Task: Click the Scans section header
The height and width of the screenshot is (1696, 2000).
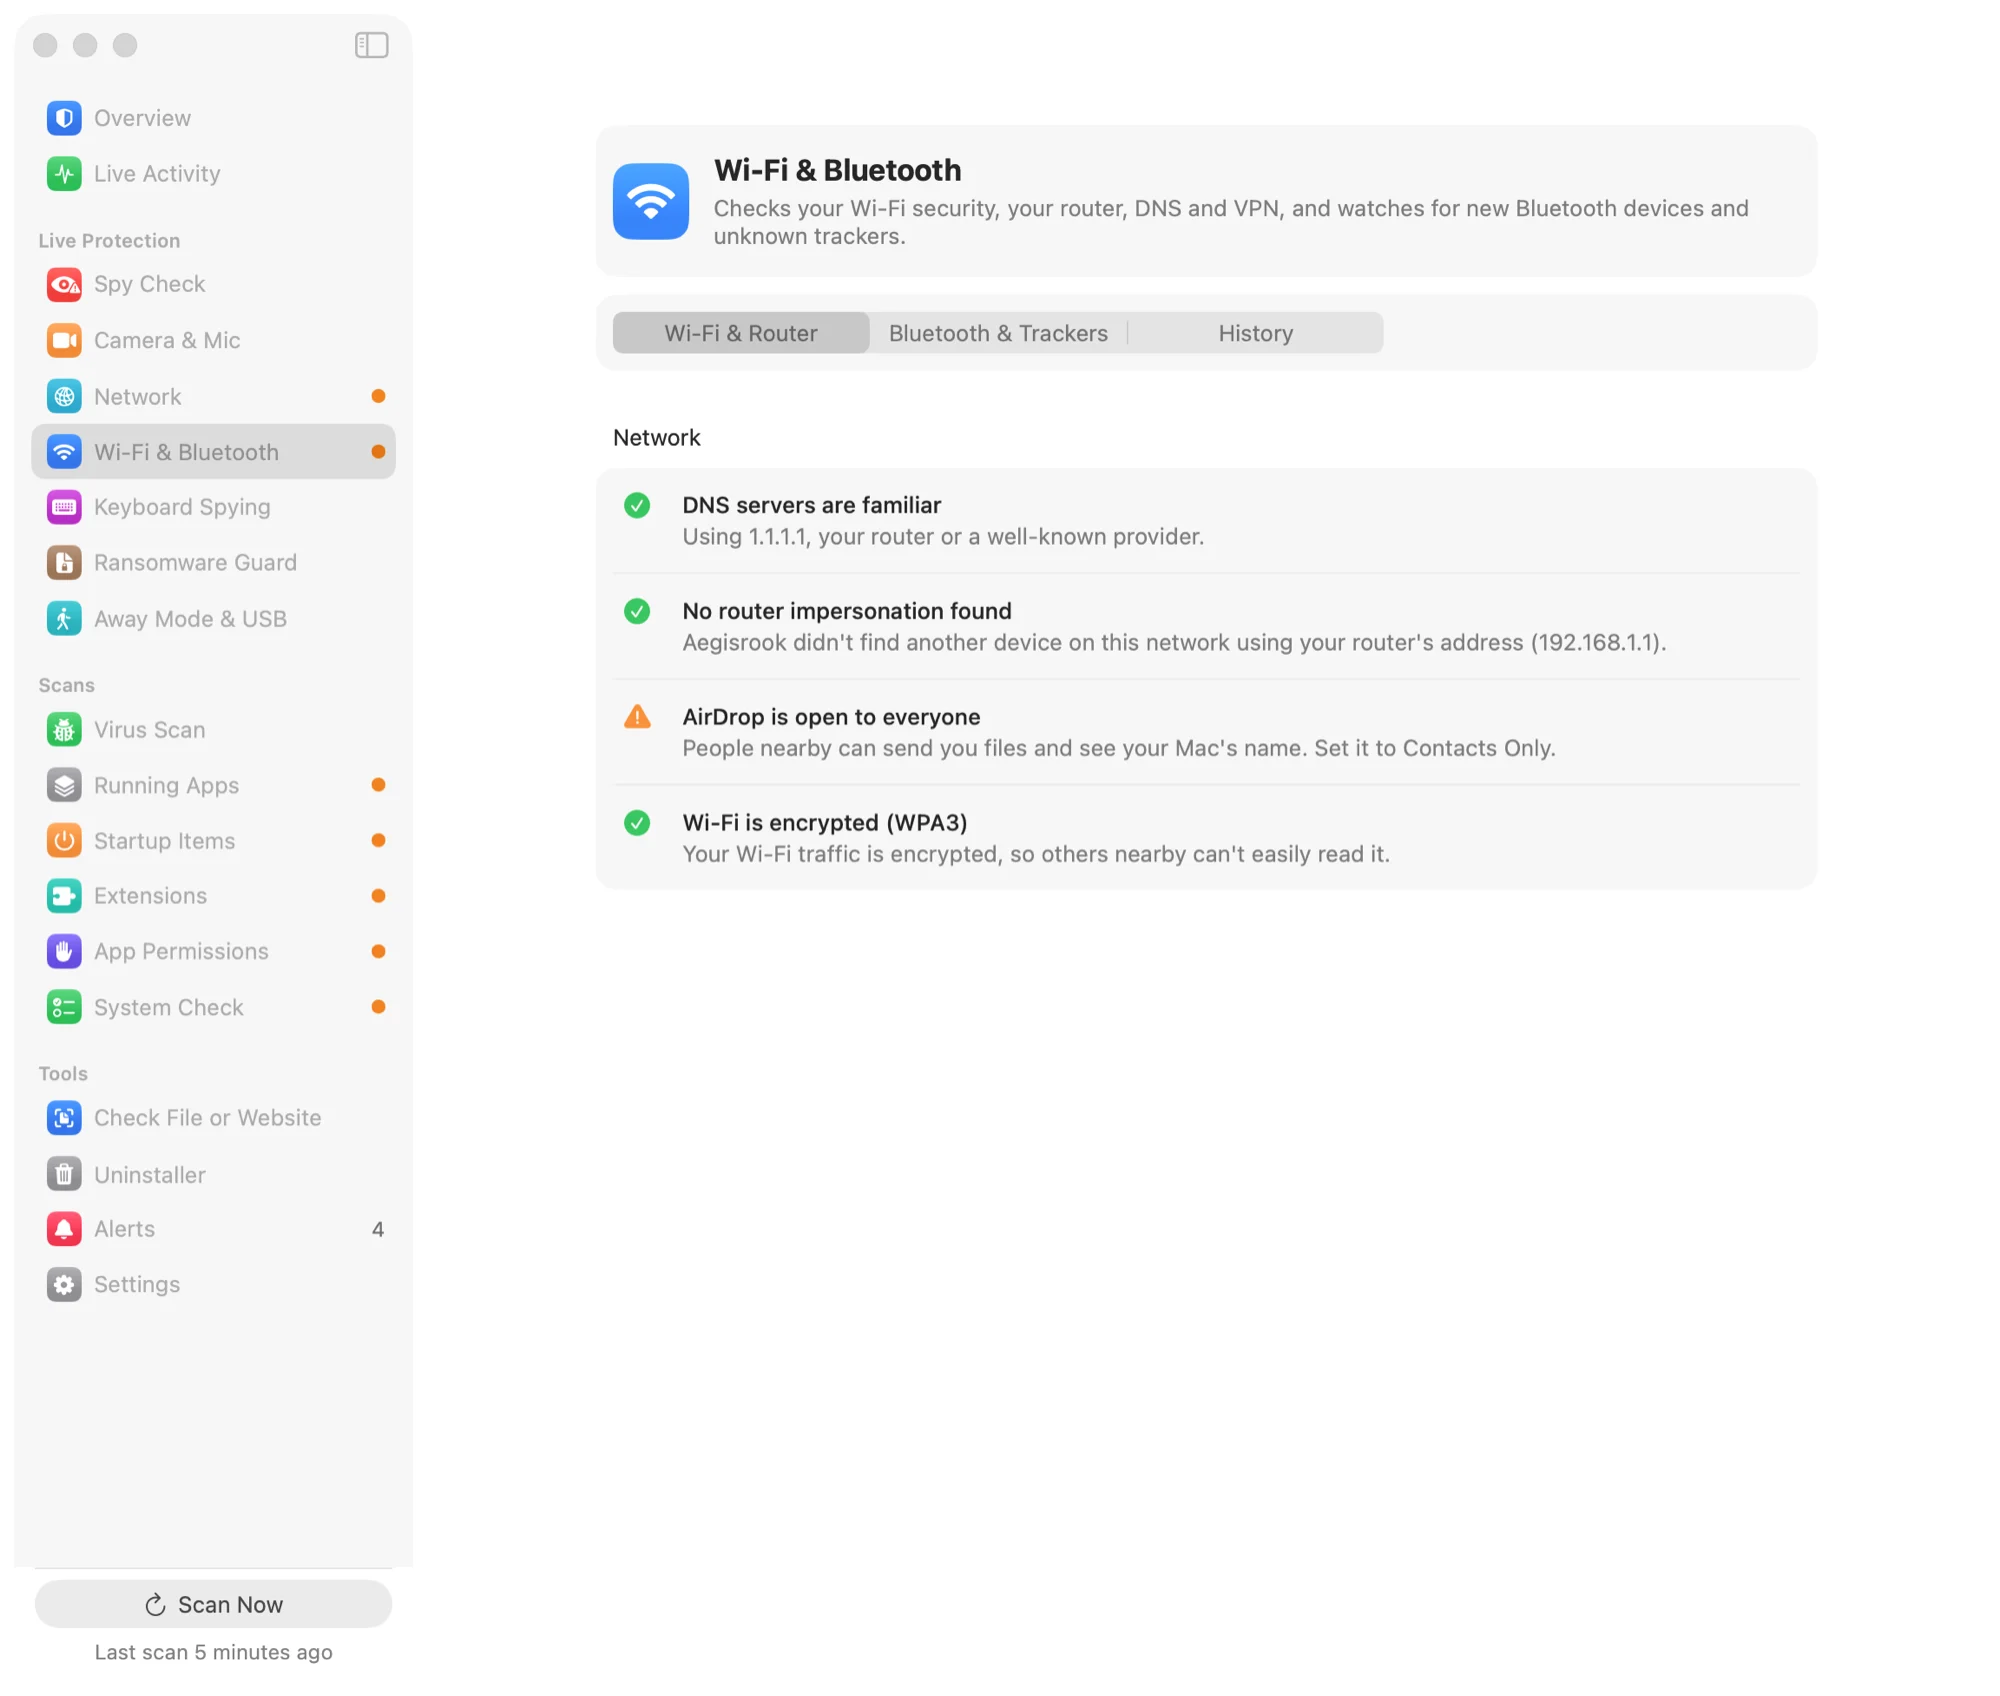Action: click(66, 686)
